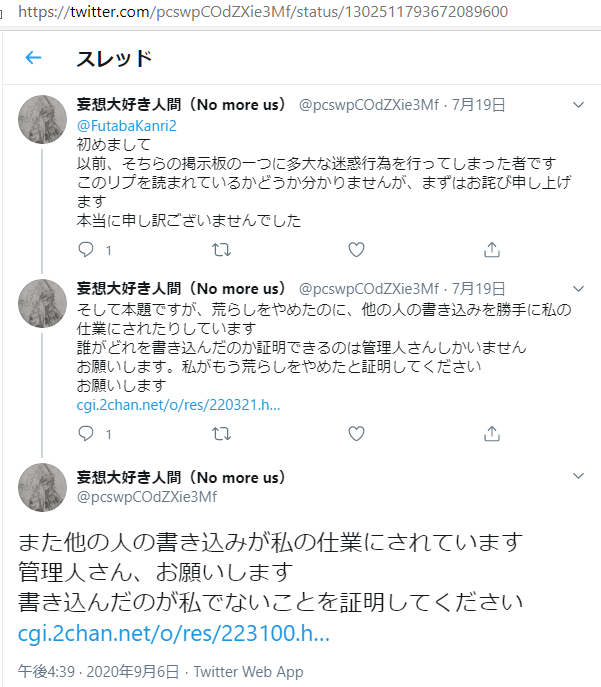601x687 pixels.
Task: Open the main tweet author's avatar
Action: coord(43,487)
